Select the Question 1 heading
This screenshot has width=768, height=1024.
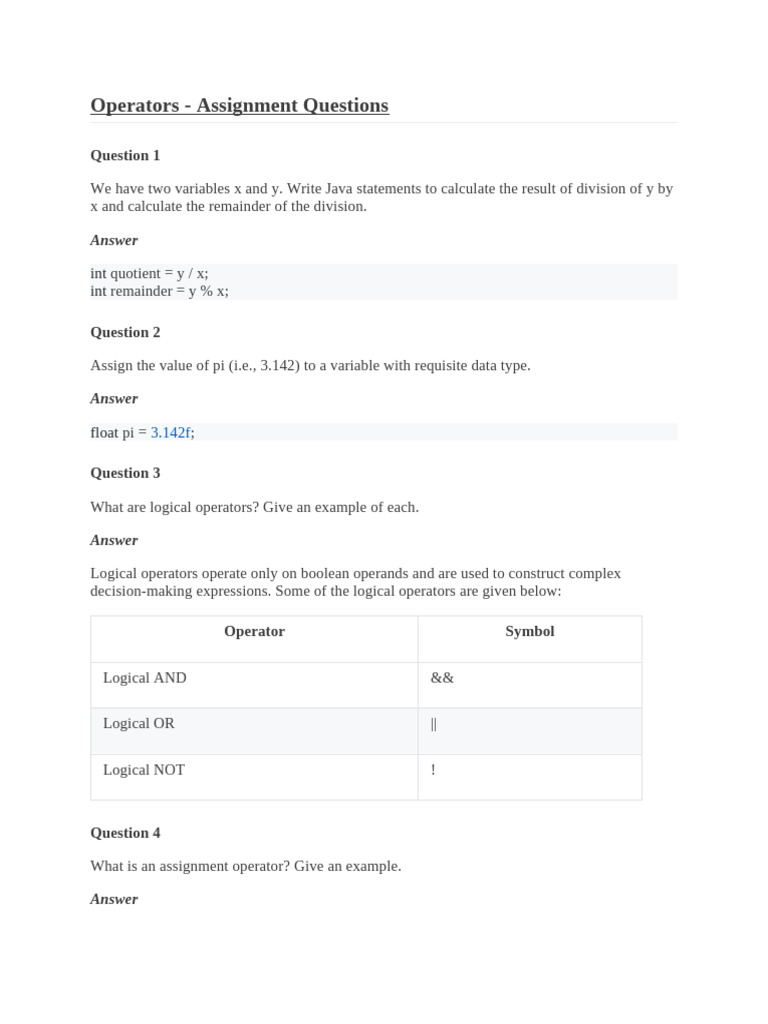point(125,155)
